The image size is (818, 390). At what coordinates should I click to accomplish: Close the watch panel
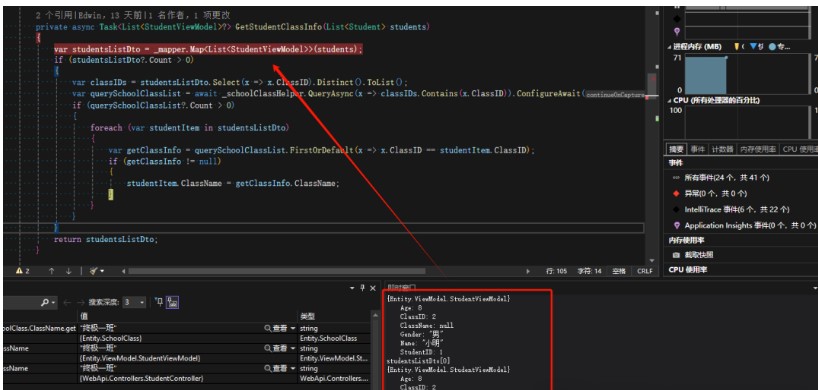[x=372, y=288]
